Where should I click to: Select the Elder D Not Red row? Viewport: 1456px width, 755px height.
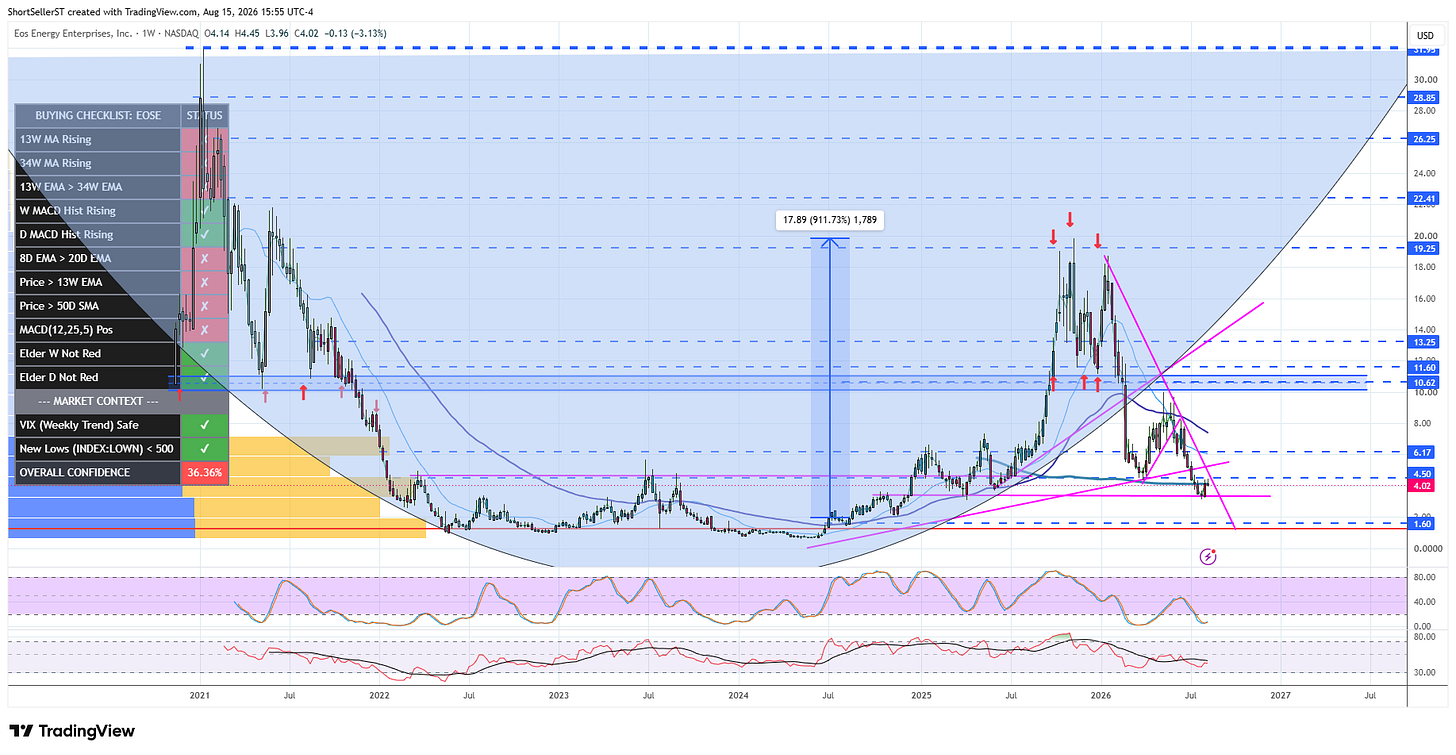point(122,377)
